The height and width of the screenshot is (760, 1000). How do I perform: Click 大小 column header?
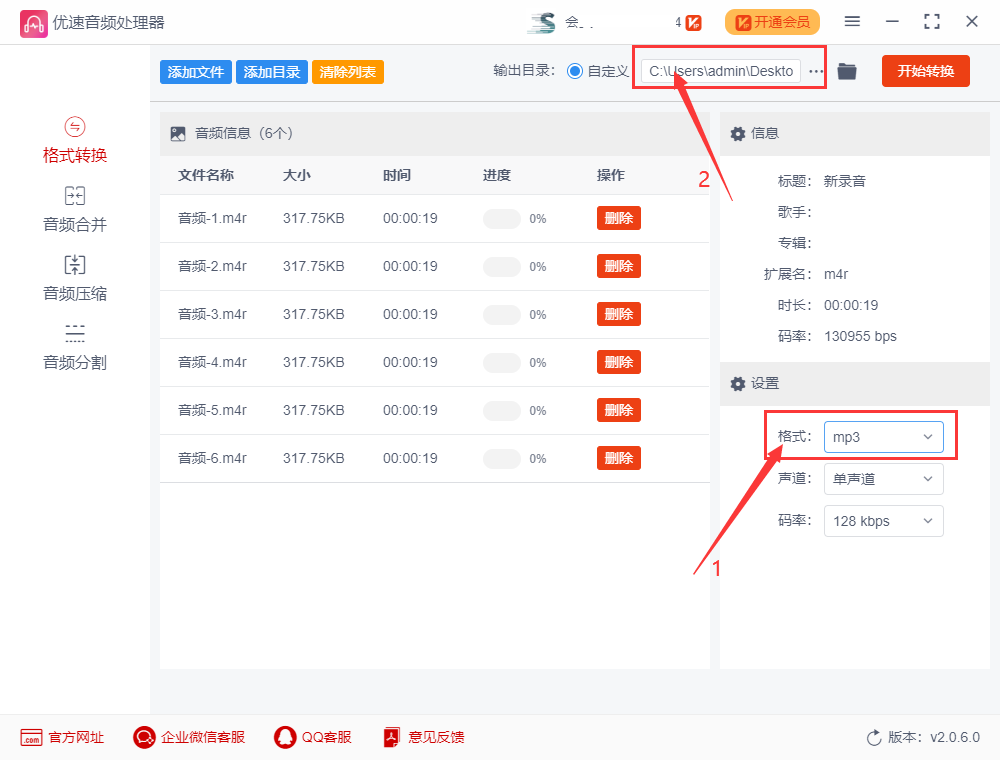tap(297, 175)
